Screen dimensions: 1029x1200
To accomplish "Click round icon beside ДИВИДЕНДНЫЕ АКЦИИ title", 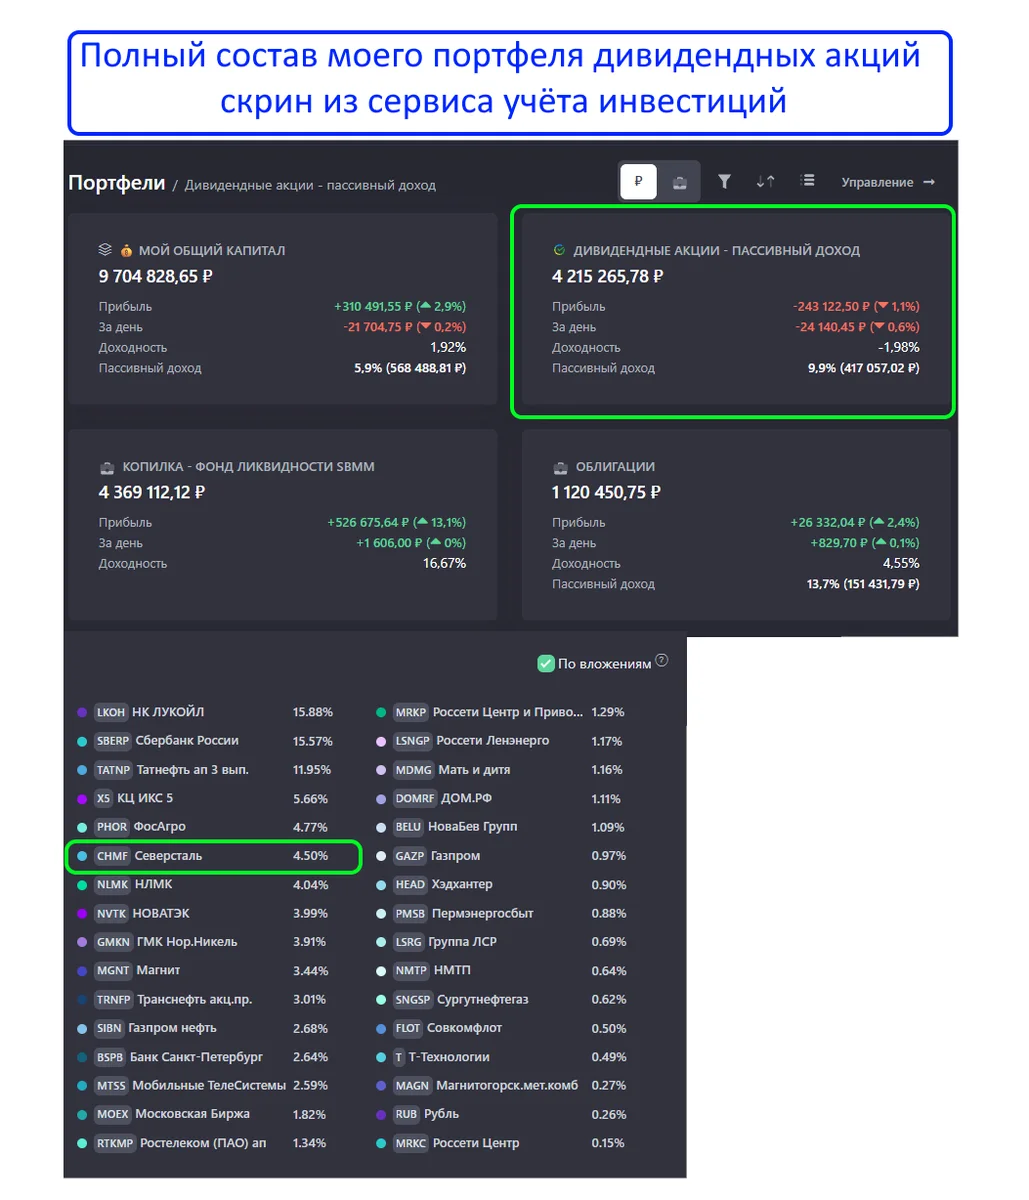I will pyautogui.click(x=559, y=250).
